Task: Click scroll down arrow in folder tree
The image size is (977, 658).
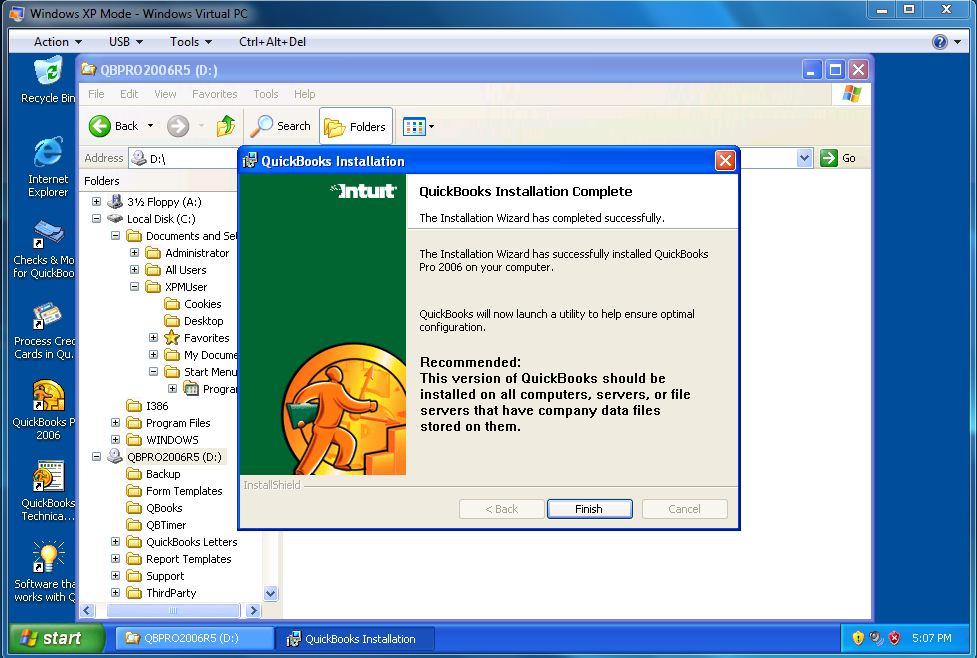Action: [x=270, y=593]
